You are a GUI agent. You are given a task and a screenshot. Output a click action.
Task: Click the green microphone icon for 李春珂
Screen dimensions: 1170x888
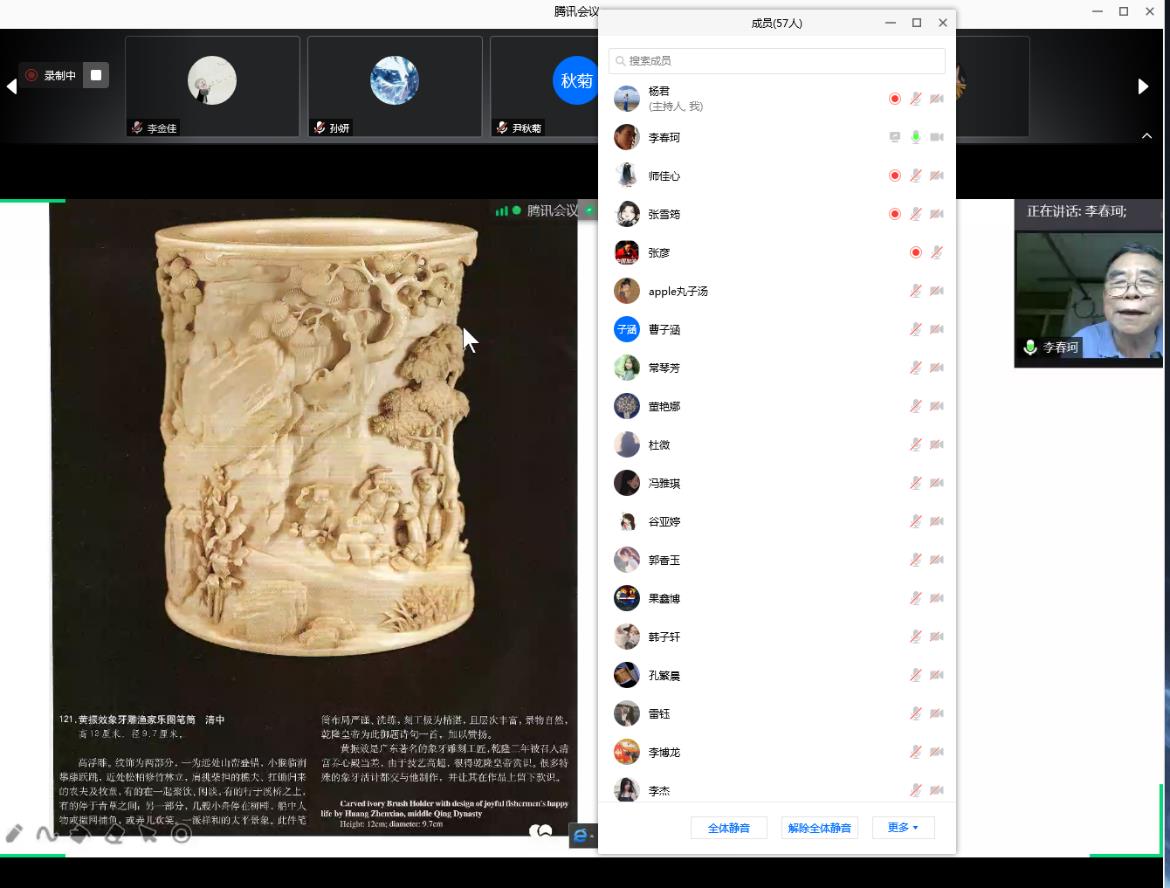click(915, 137)
